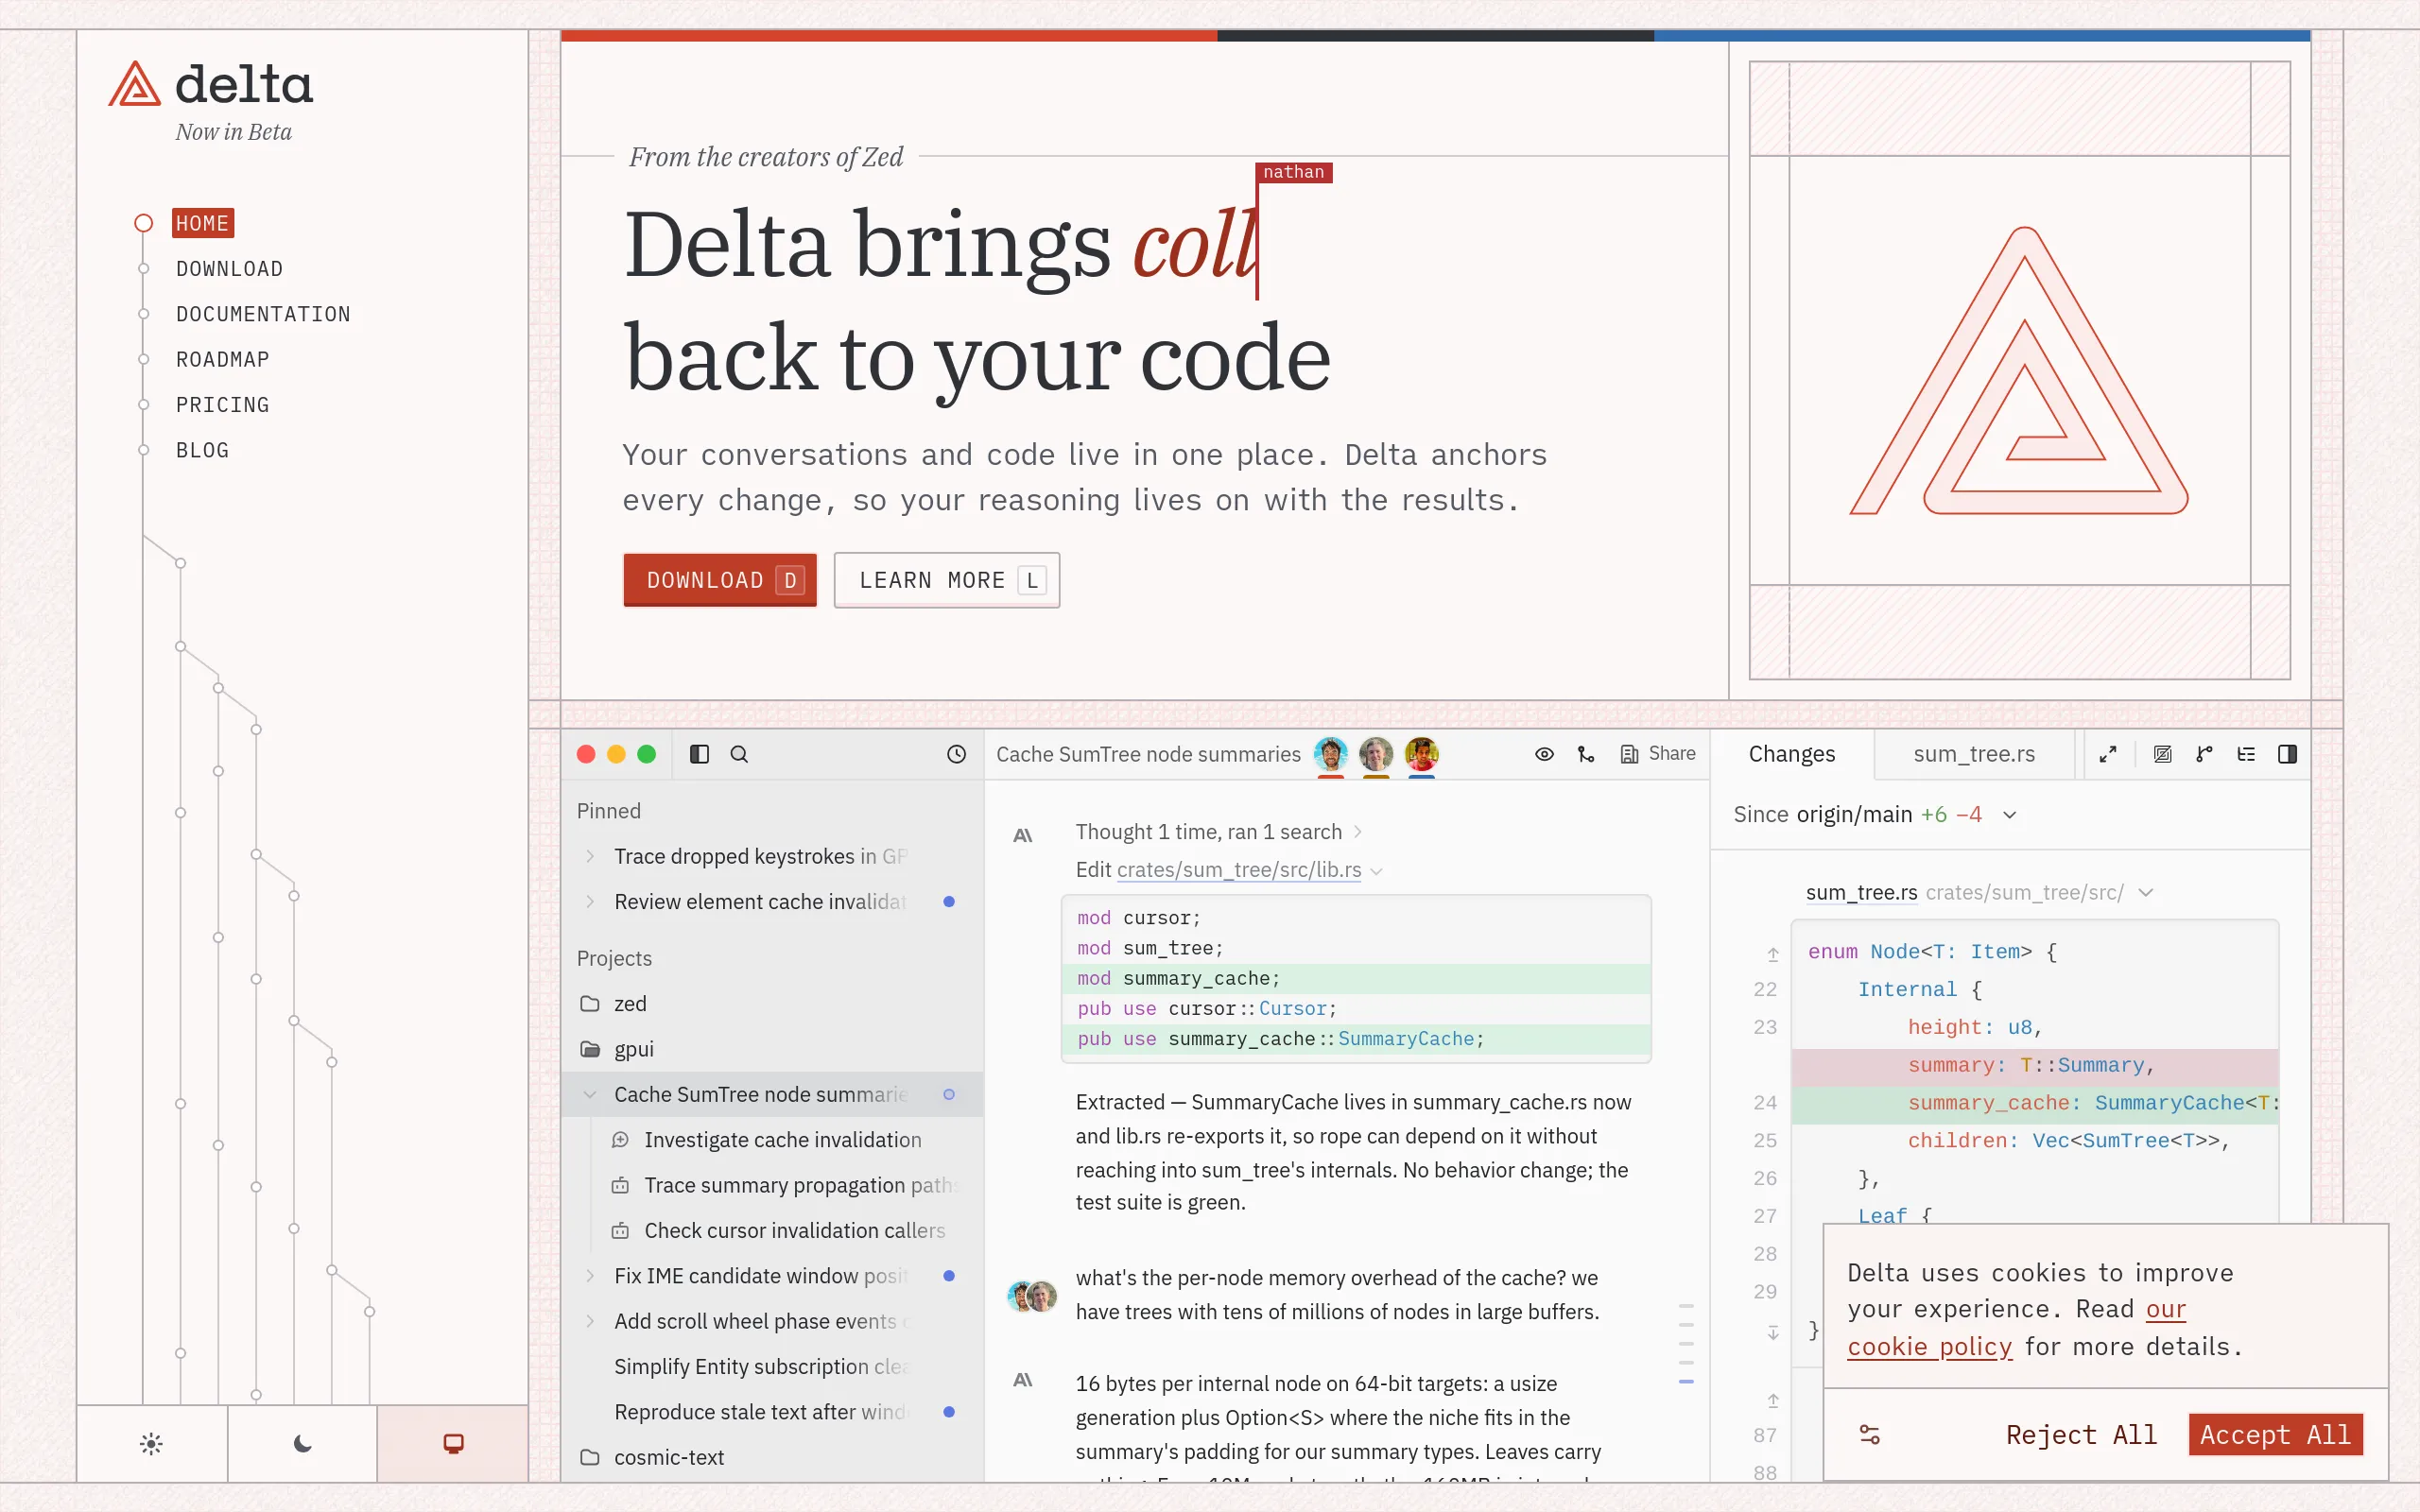Click sum_tree.rs filename link in the diff header
This screenshot has height=1512, width=2420.
click(1861, 893)
